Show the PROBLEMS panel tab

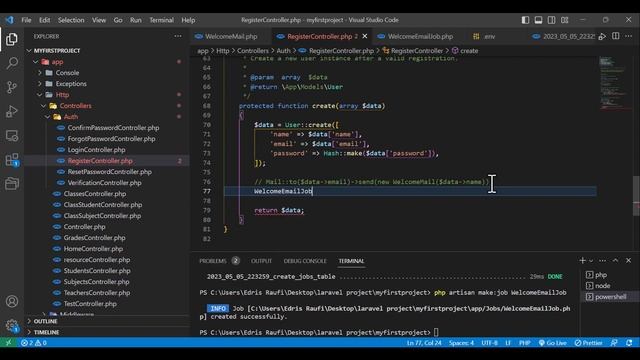pyautogui.click(x=213, y=261)
